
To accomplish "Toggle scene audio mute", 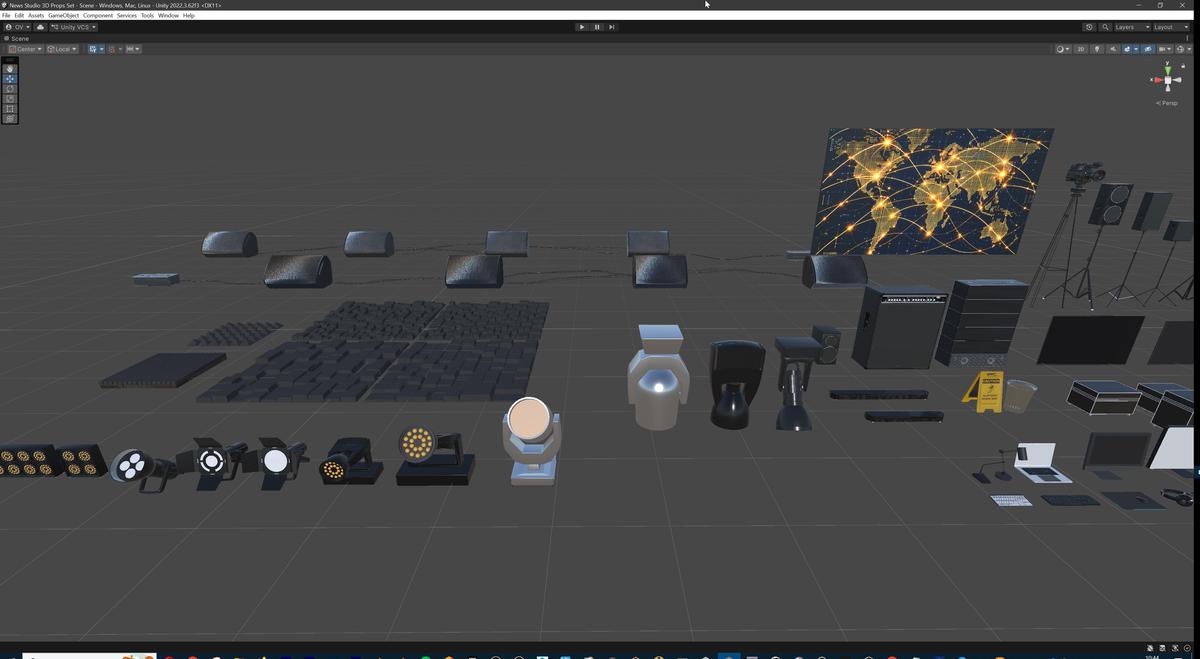I will [1113, 49].
